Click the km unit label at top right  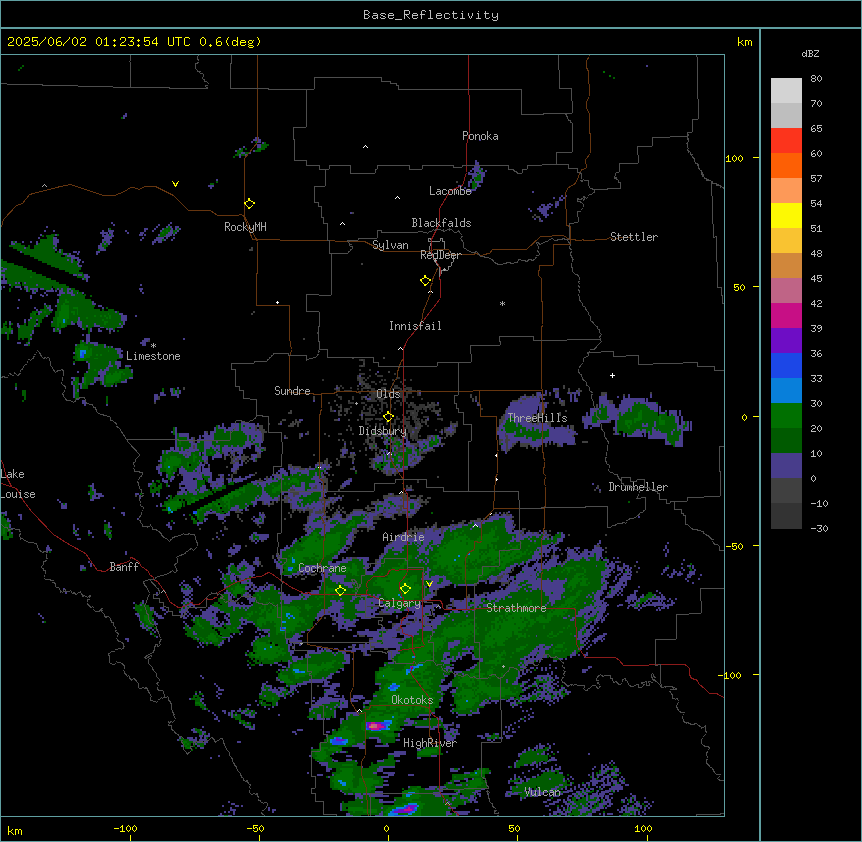point(744,42)
